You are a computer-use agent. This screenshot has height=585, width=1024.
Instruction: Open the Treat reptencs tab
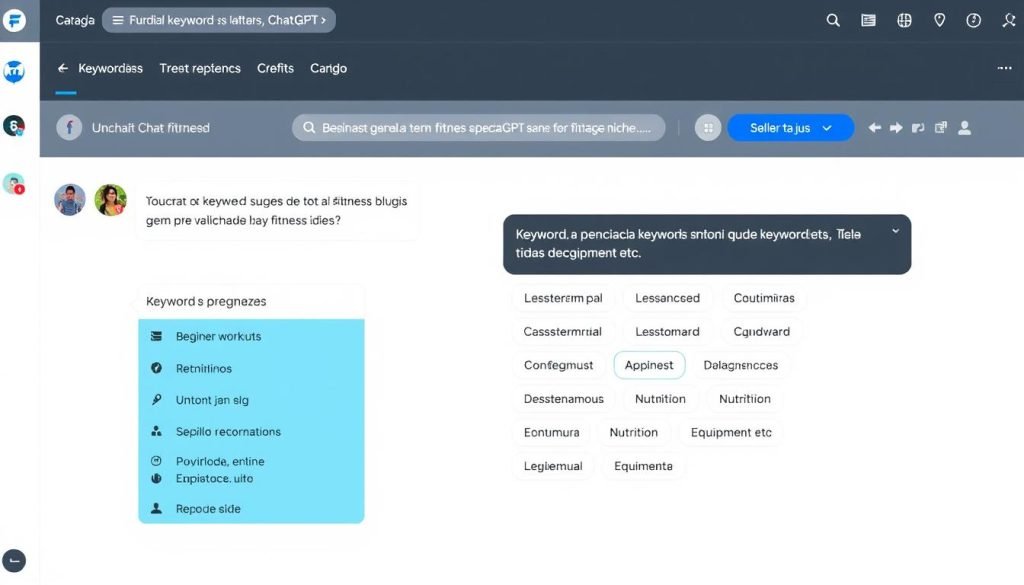coord(200,68)
